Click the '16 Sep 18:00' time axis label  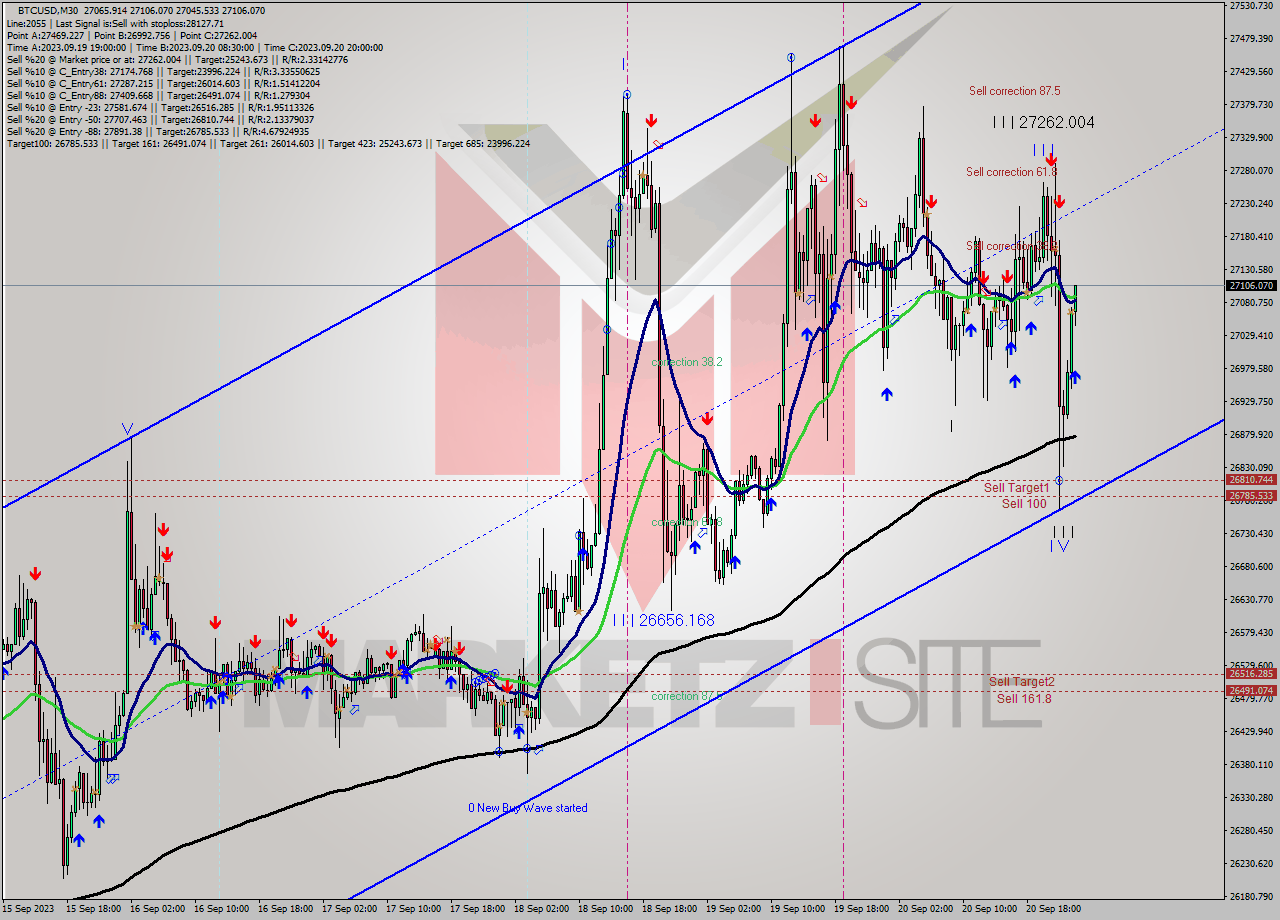tap(285, 909)
